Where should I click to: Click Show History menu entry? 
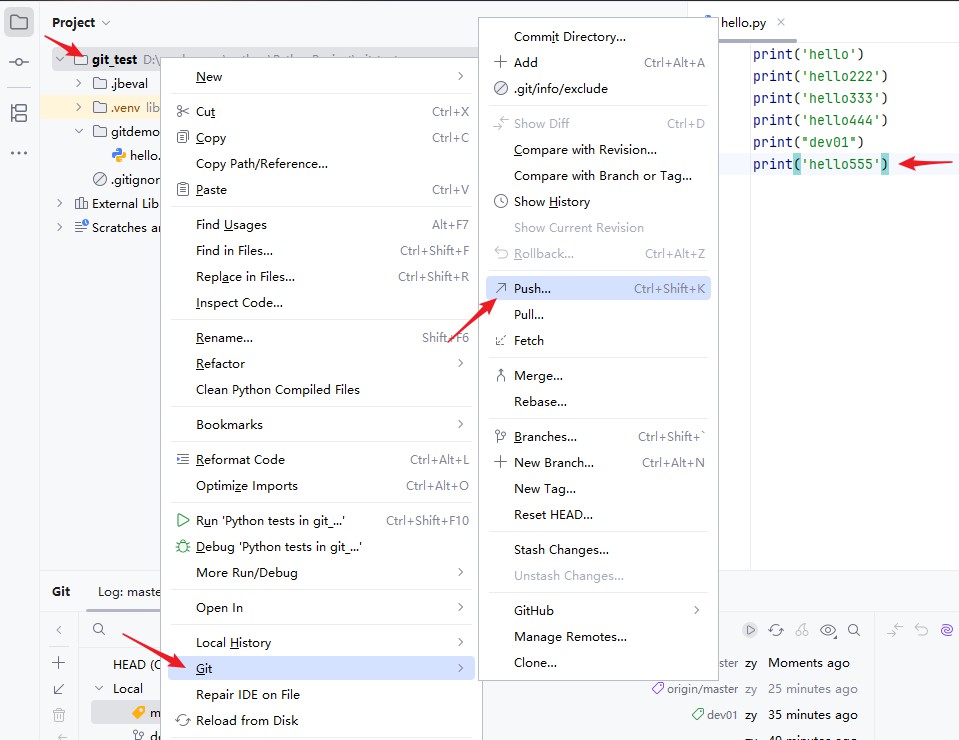[599, 202]
